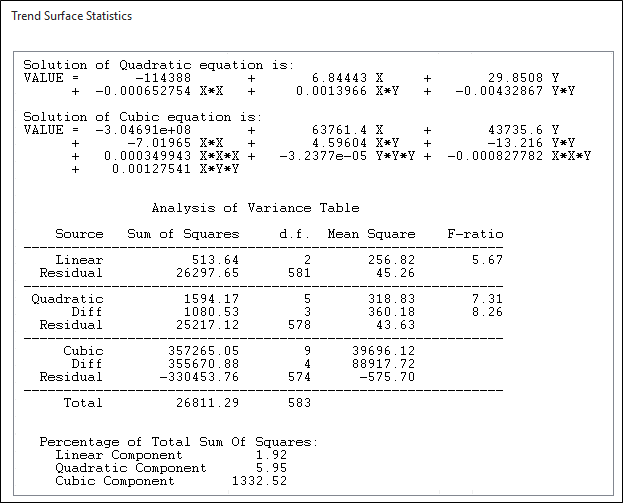This screenshot has width=623, height=503.
Task: Click the Cubic Component value 1332.52
Action: [x=259, y=481]
